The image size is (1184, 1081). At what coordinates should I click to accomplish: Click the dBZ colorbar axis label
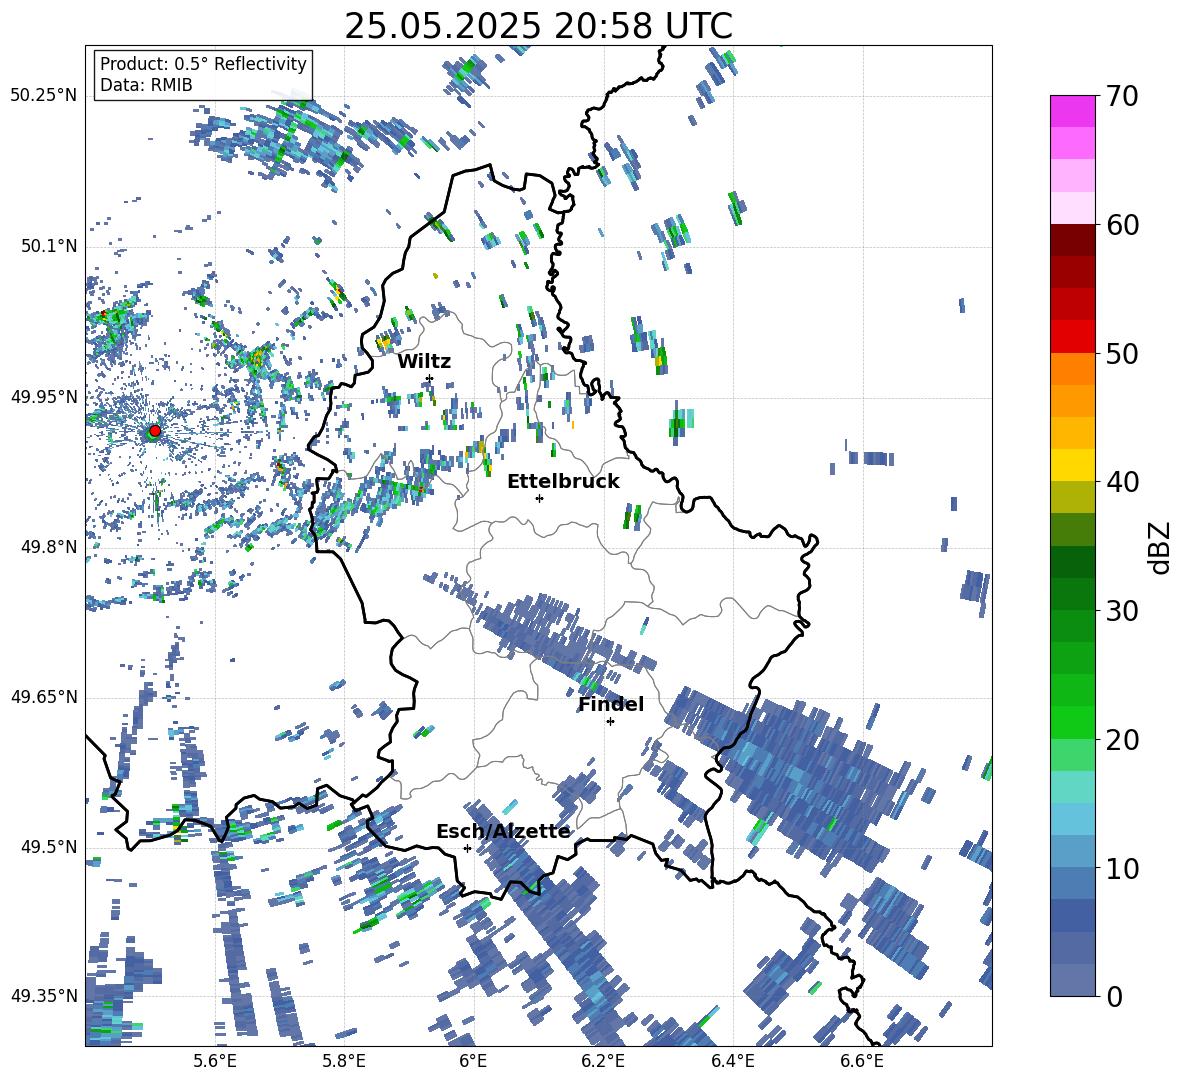pyautogui.click(x=1159, y=547)
